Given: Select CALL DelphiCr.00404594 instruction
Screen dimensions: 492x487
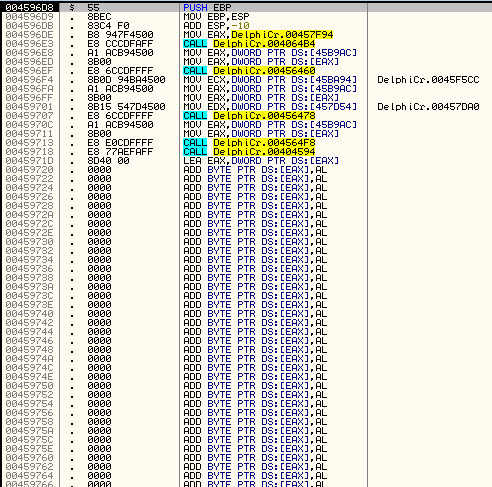Looking at the screenshot, I should point(249,152).
